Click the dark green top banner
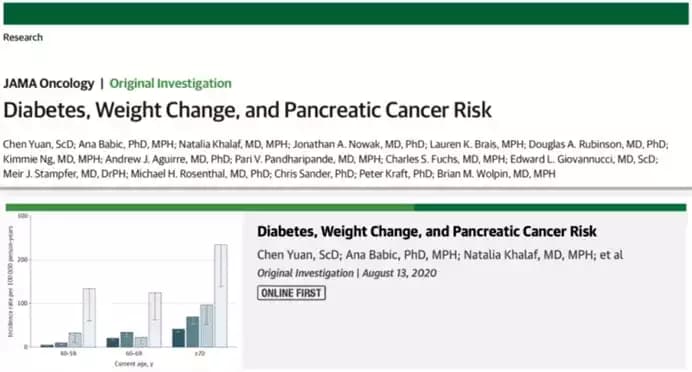 tap(346, 13)
